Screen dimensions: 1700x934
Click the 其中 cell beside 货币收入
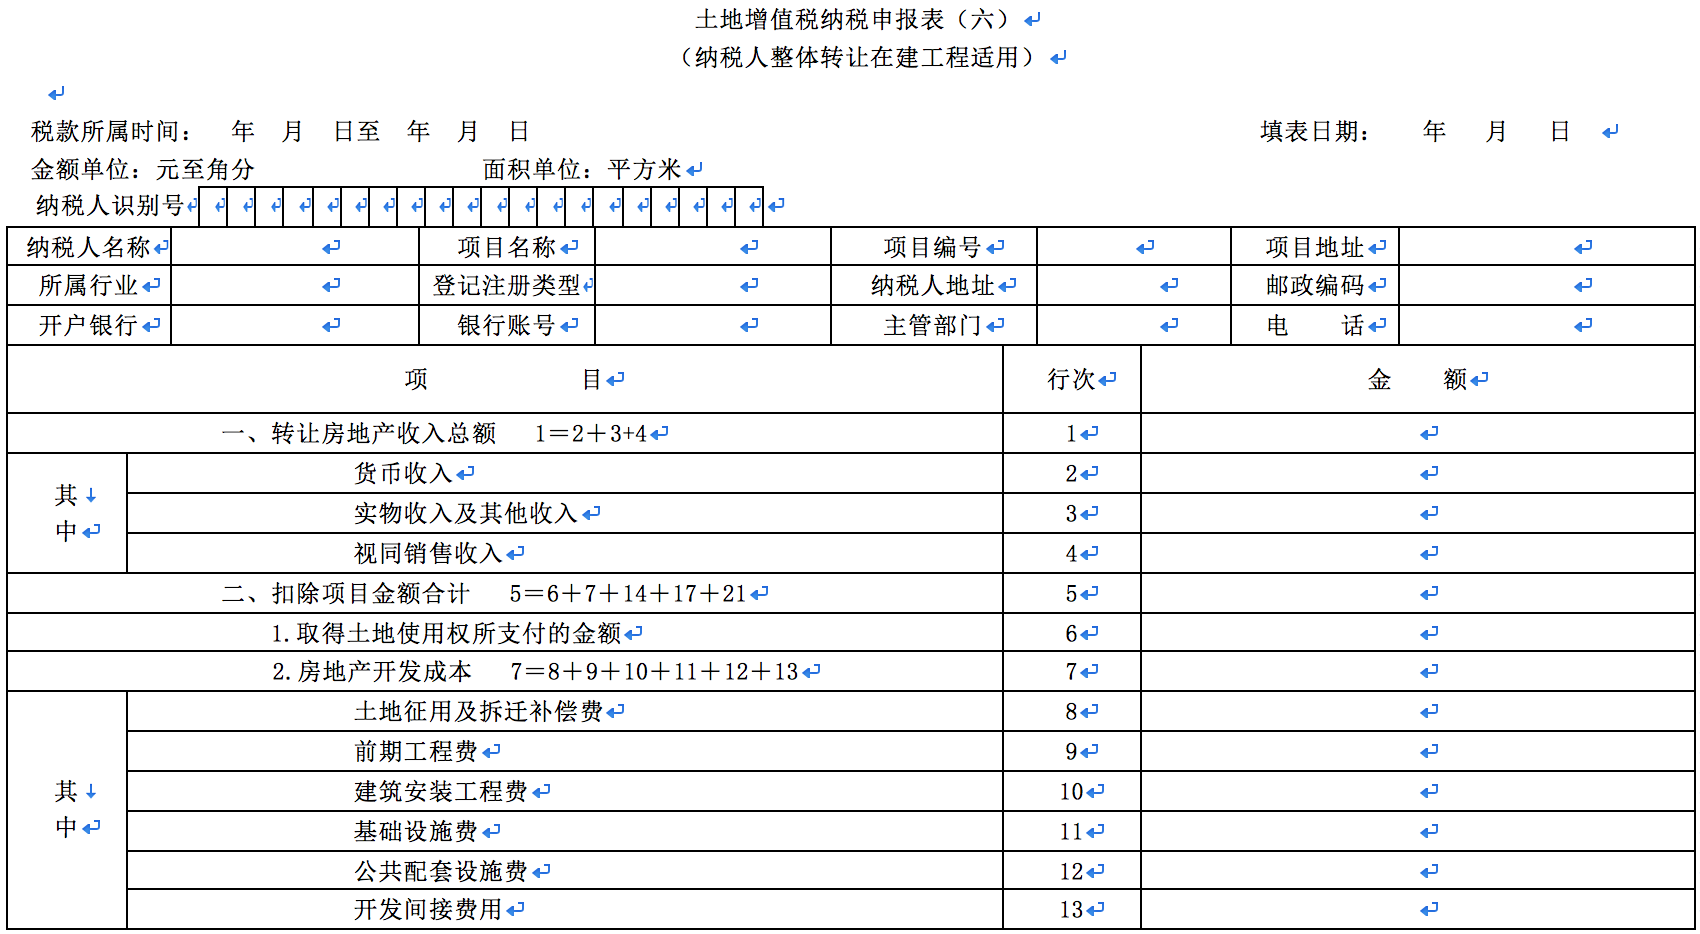[67, 513]
